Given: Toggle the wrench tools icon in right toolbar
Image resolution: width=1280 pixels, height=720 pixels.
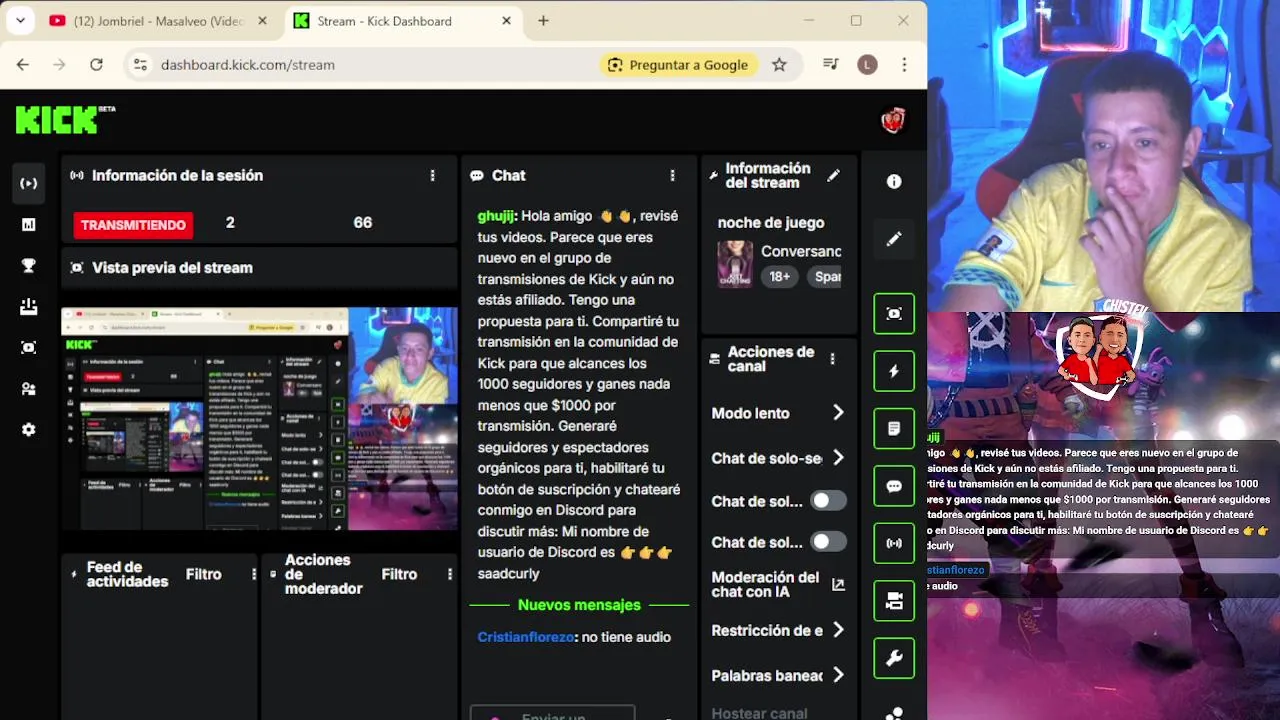Looking at the screenshot, I should (x=894, y=658).
